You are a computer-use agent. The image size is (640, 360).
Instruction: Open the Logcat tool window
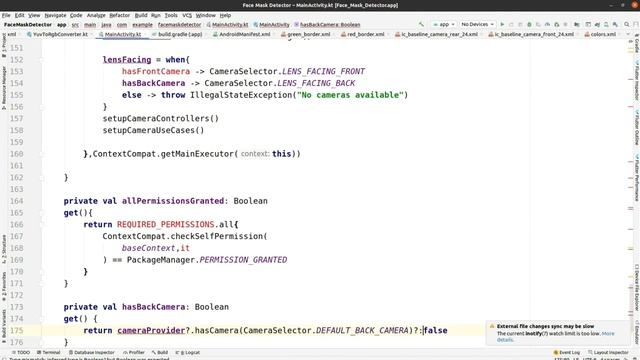(x=187, y=352)
